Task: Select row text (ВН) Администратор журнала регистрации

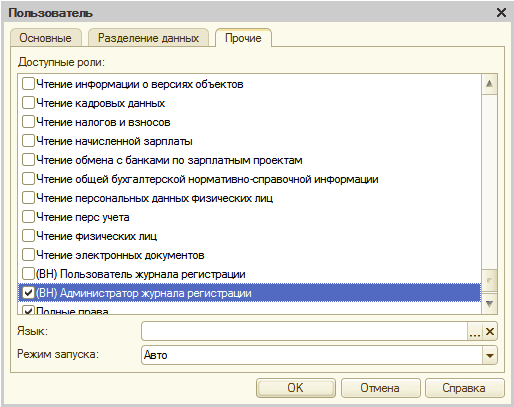Action: pyautogui.click(x=143, y=293)
